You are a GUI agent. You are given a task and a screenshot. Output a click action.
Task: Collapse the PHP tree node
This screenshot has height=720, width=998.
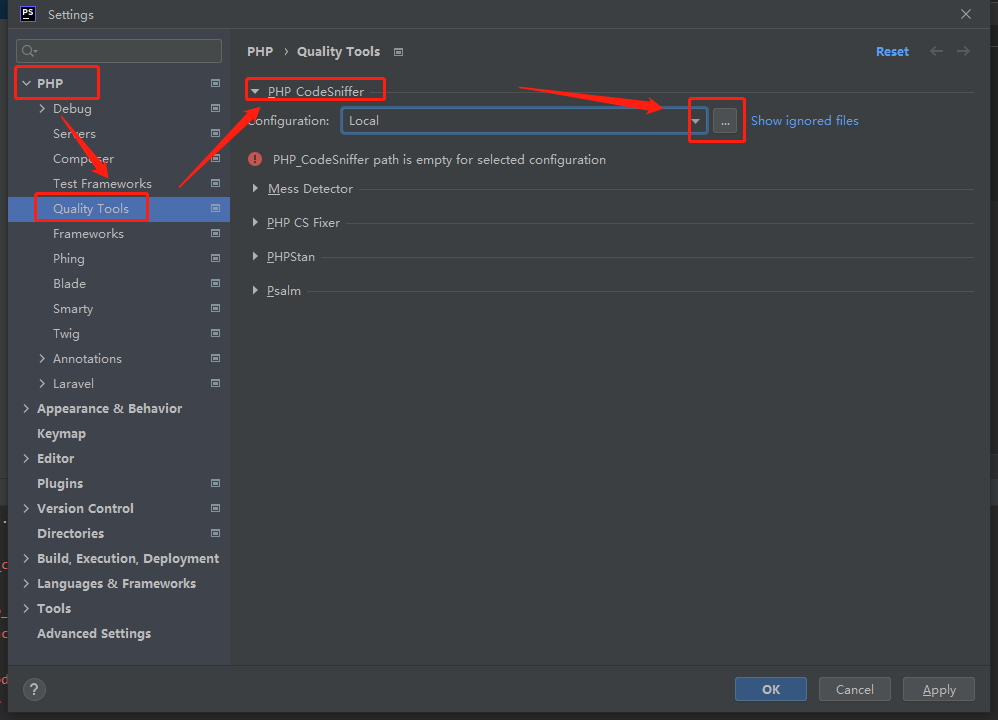pos(27,83)
